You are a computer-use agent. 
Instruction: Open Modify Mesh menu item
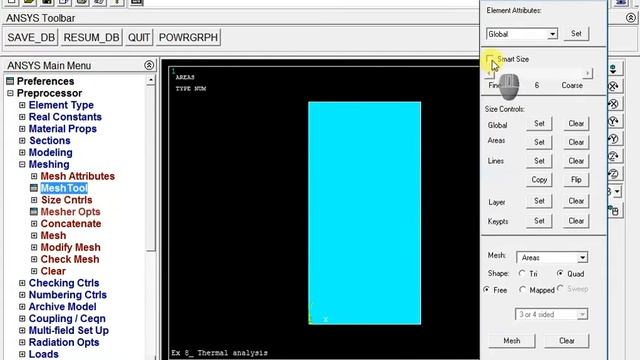pos(71,247)
